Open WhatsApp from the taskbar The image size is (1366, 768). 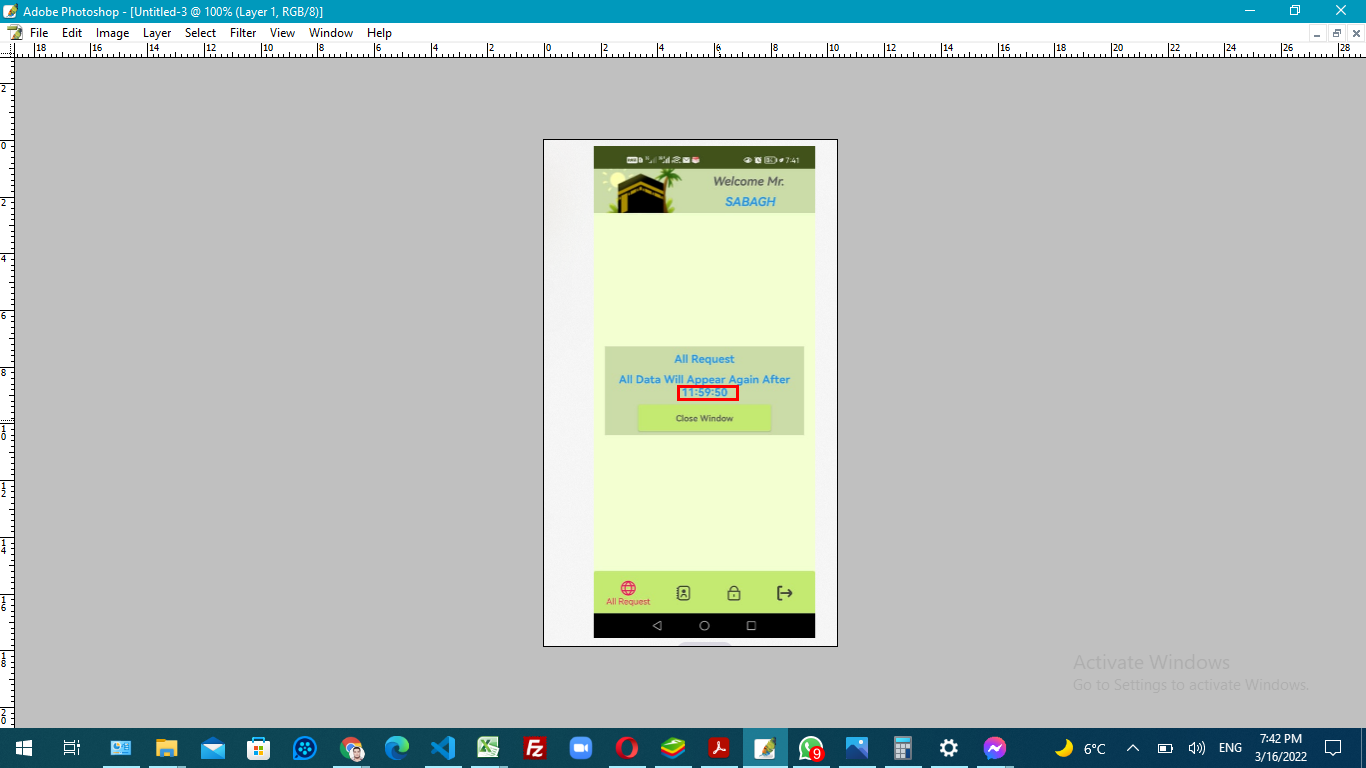coord(811,748)
